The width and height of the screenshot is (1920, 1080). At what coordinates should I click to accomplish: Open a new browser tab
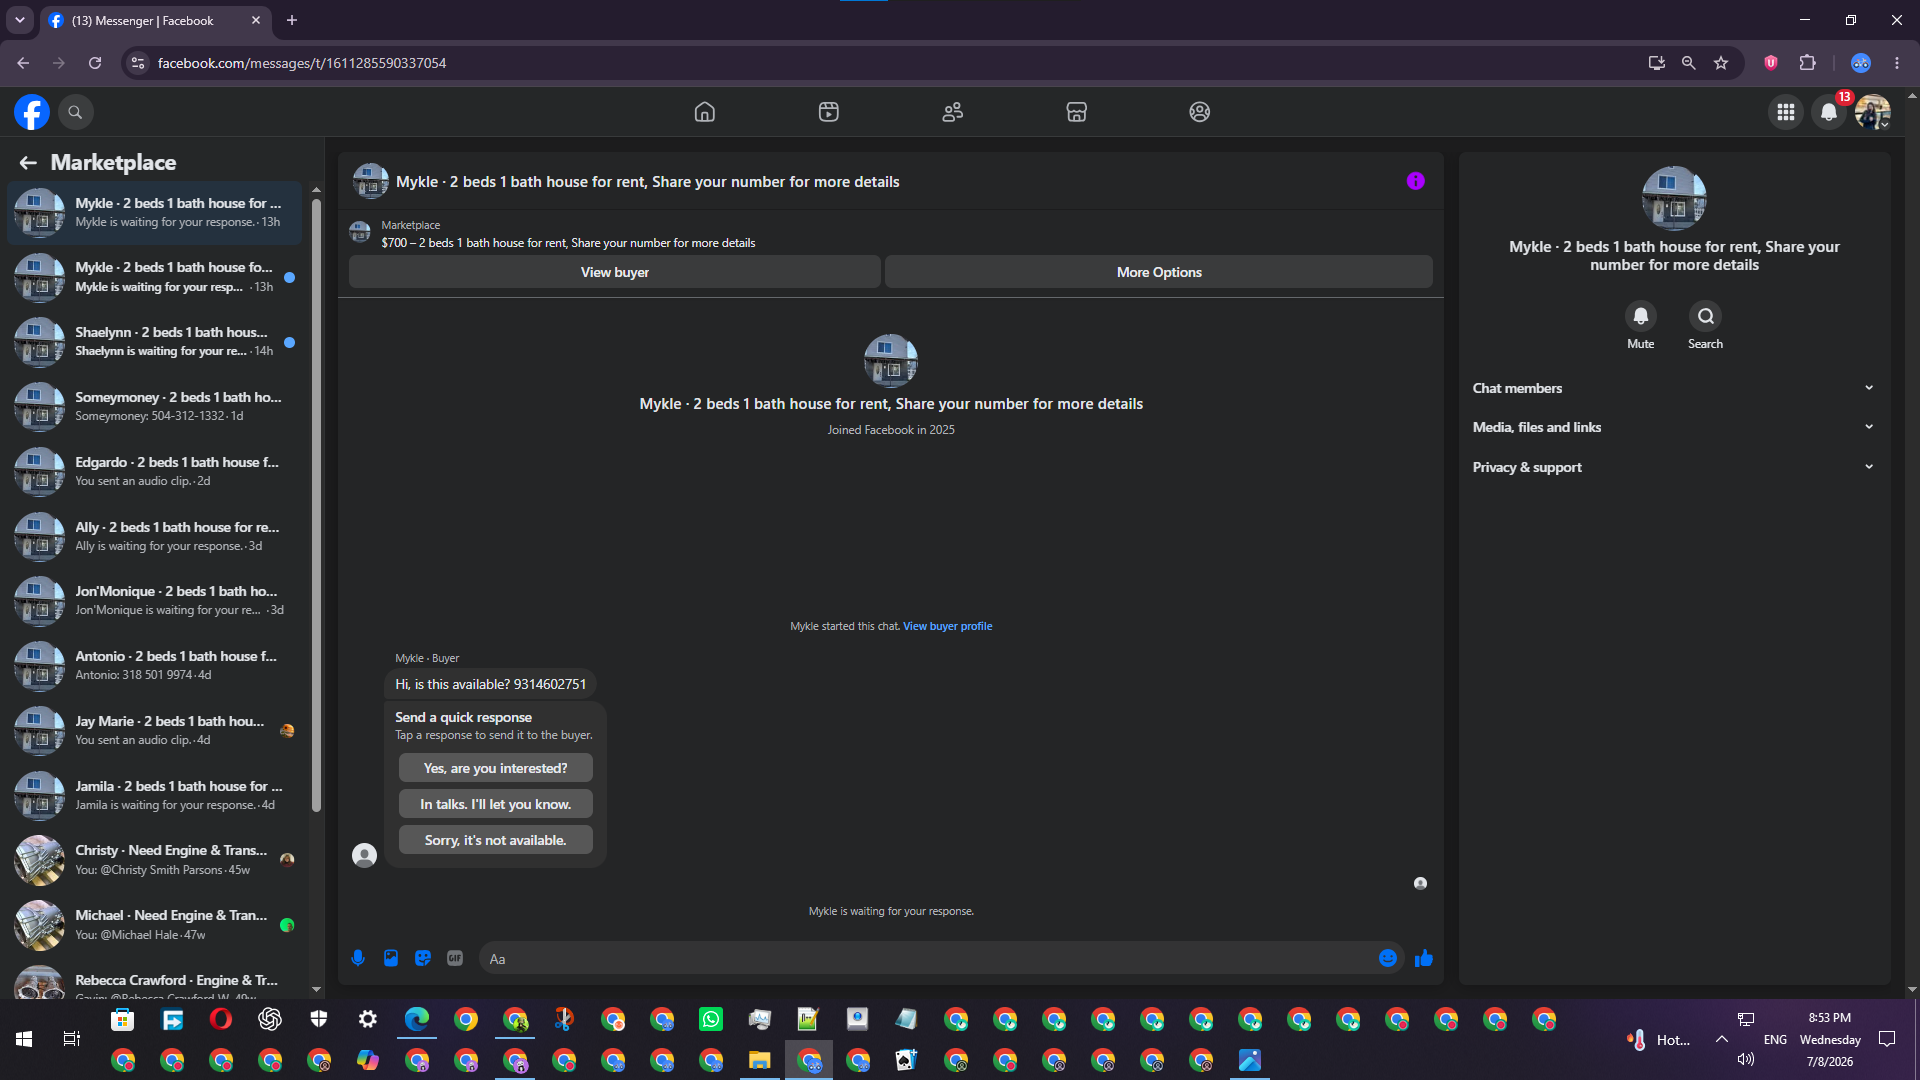(x=292, y=20)
